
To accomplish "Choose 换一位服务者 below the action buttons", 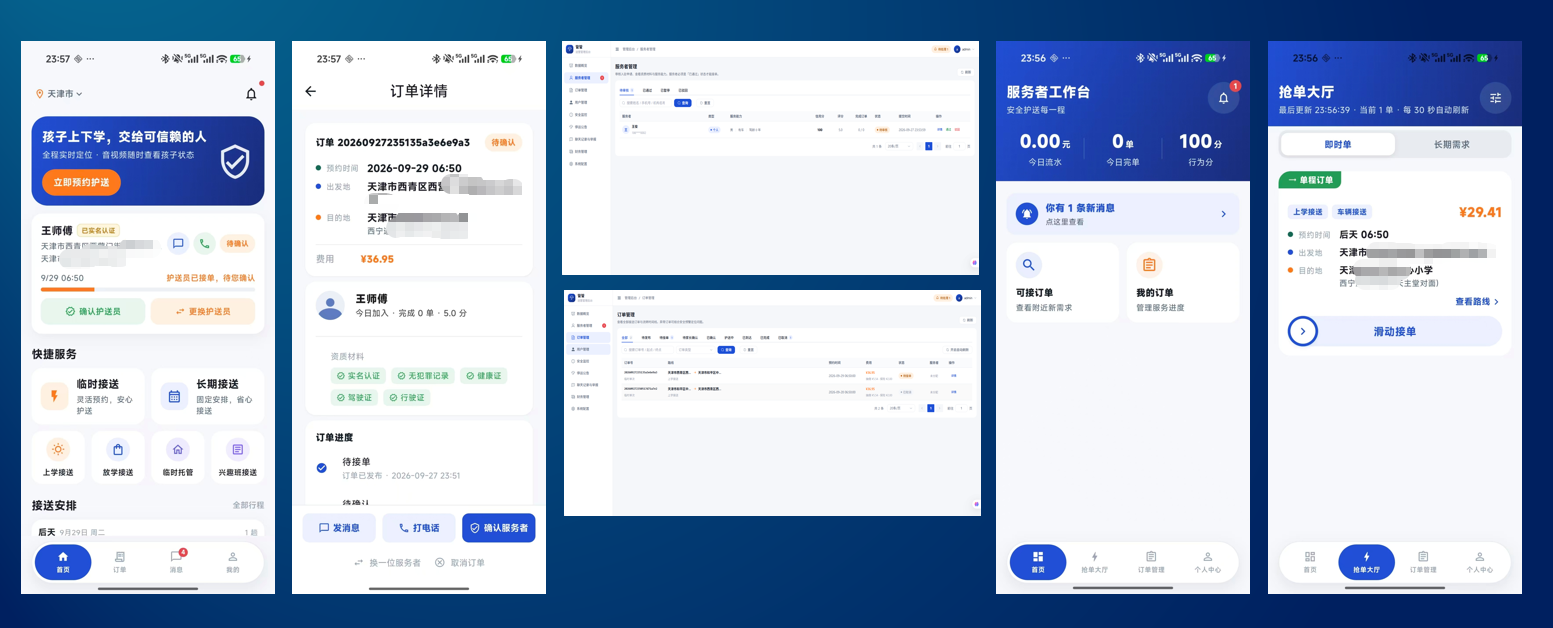I will [387, 563].
